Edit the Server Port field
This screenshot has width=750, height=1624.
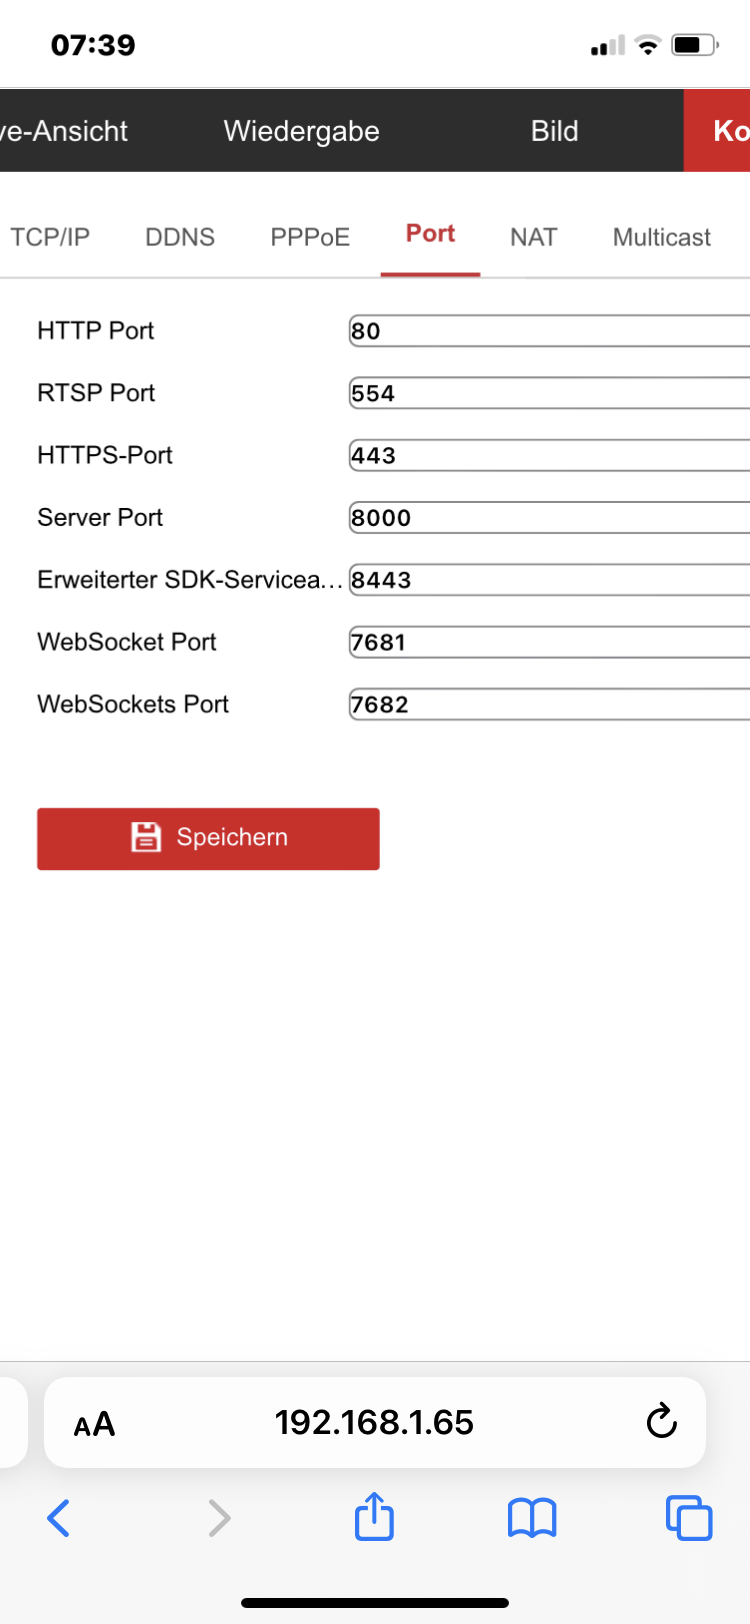[548, 518]
